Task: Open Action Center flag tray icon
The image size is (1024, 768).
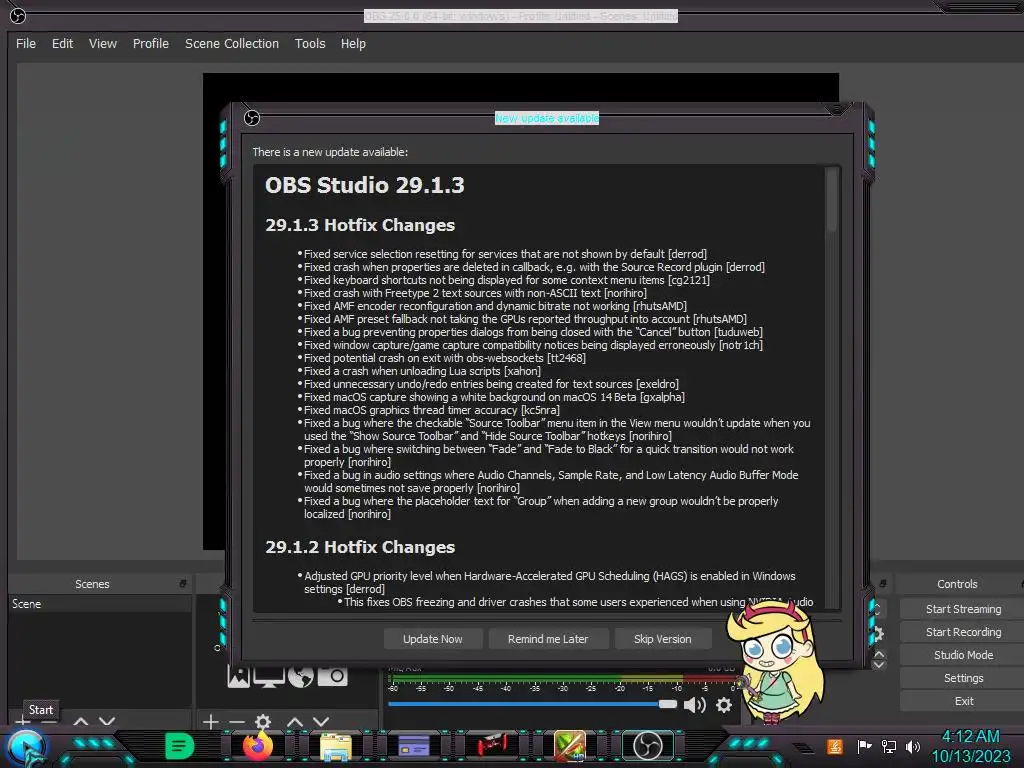Action: click(x=864, y=746)
